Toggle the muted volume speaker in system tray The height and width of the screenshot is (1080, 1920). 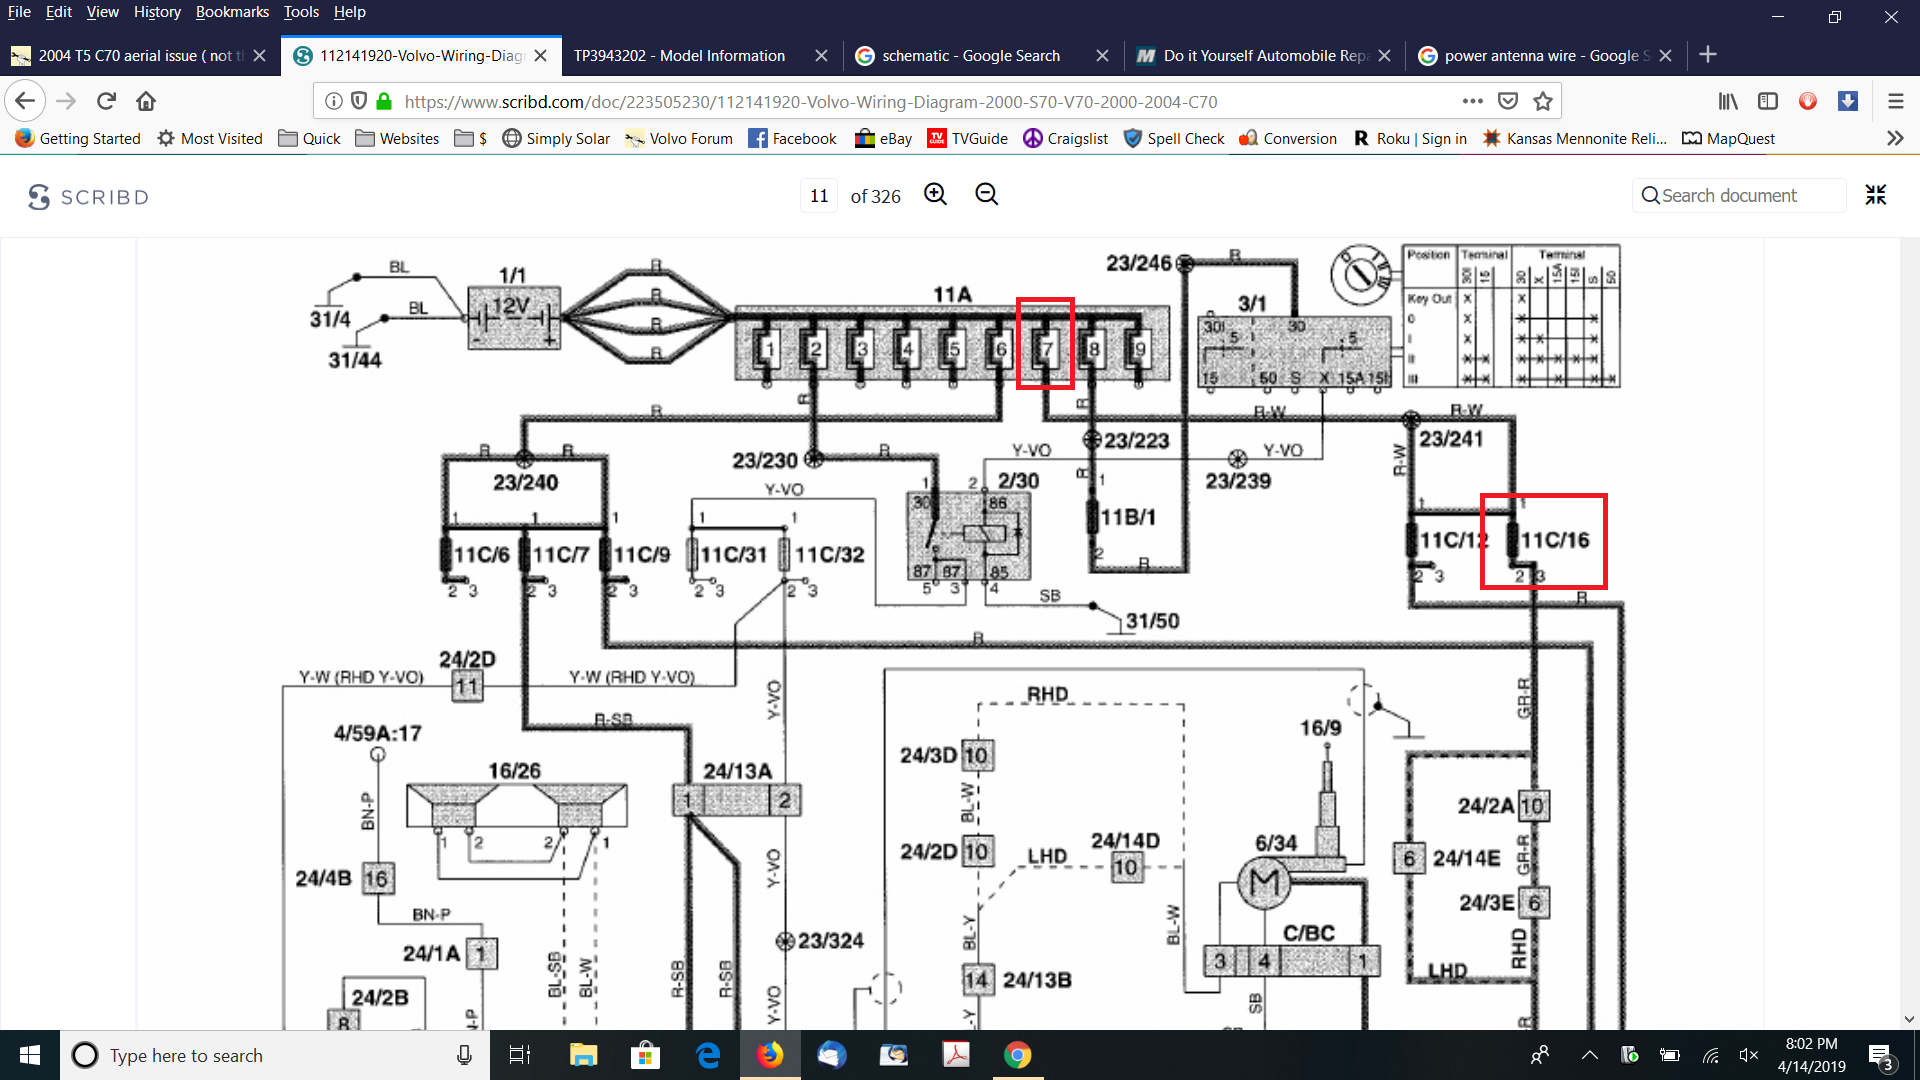(x=1749, y=1055)
